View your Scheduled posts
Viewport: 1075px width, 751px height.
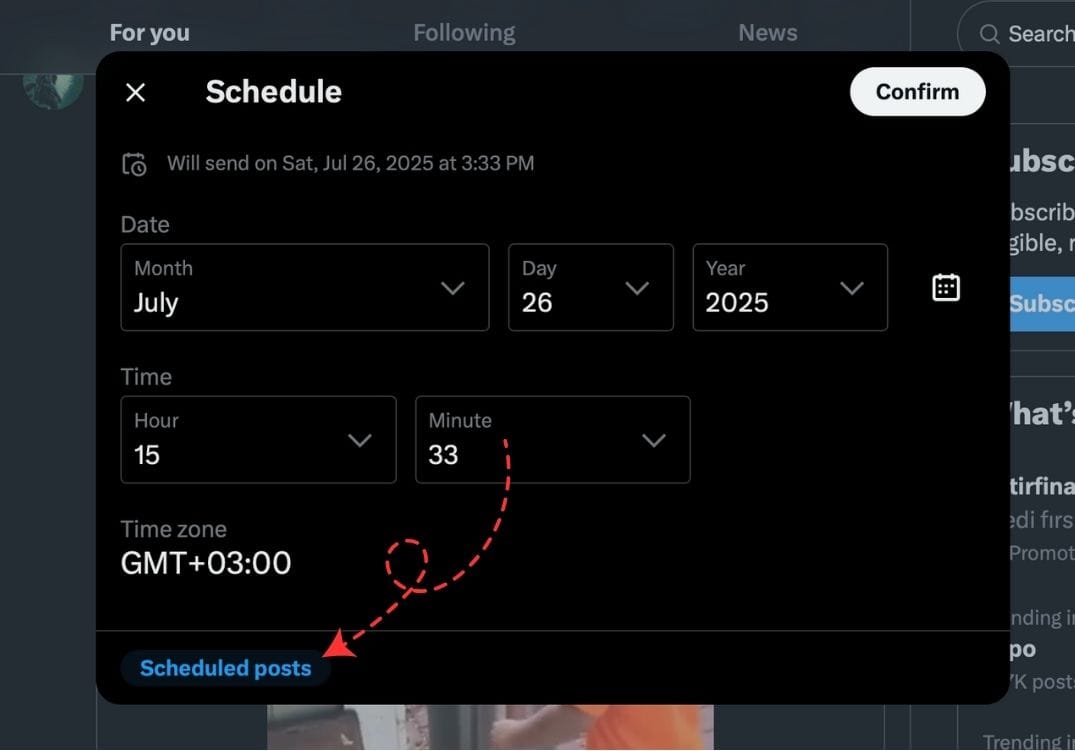coord(225,667)
